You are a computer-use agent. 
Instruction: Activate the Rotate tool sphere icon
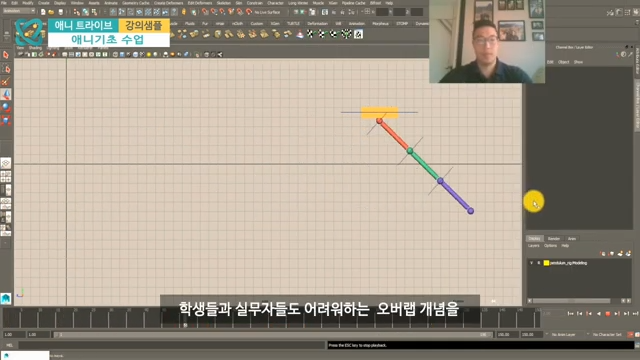pyautogui.click(x=6, y=108)
